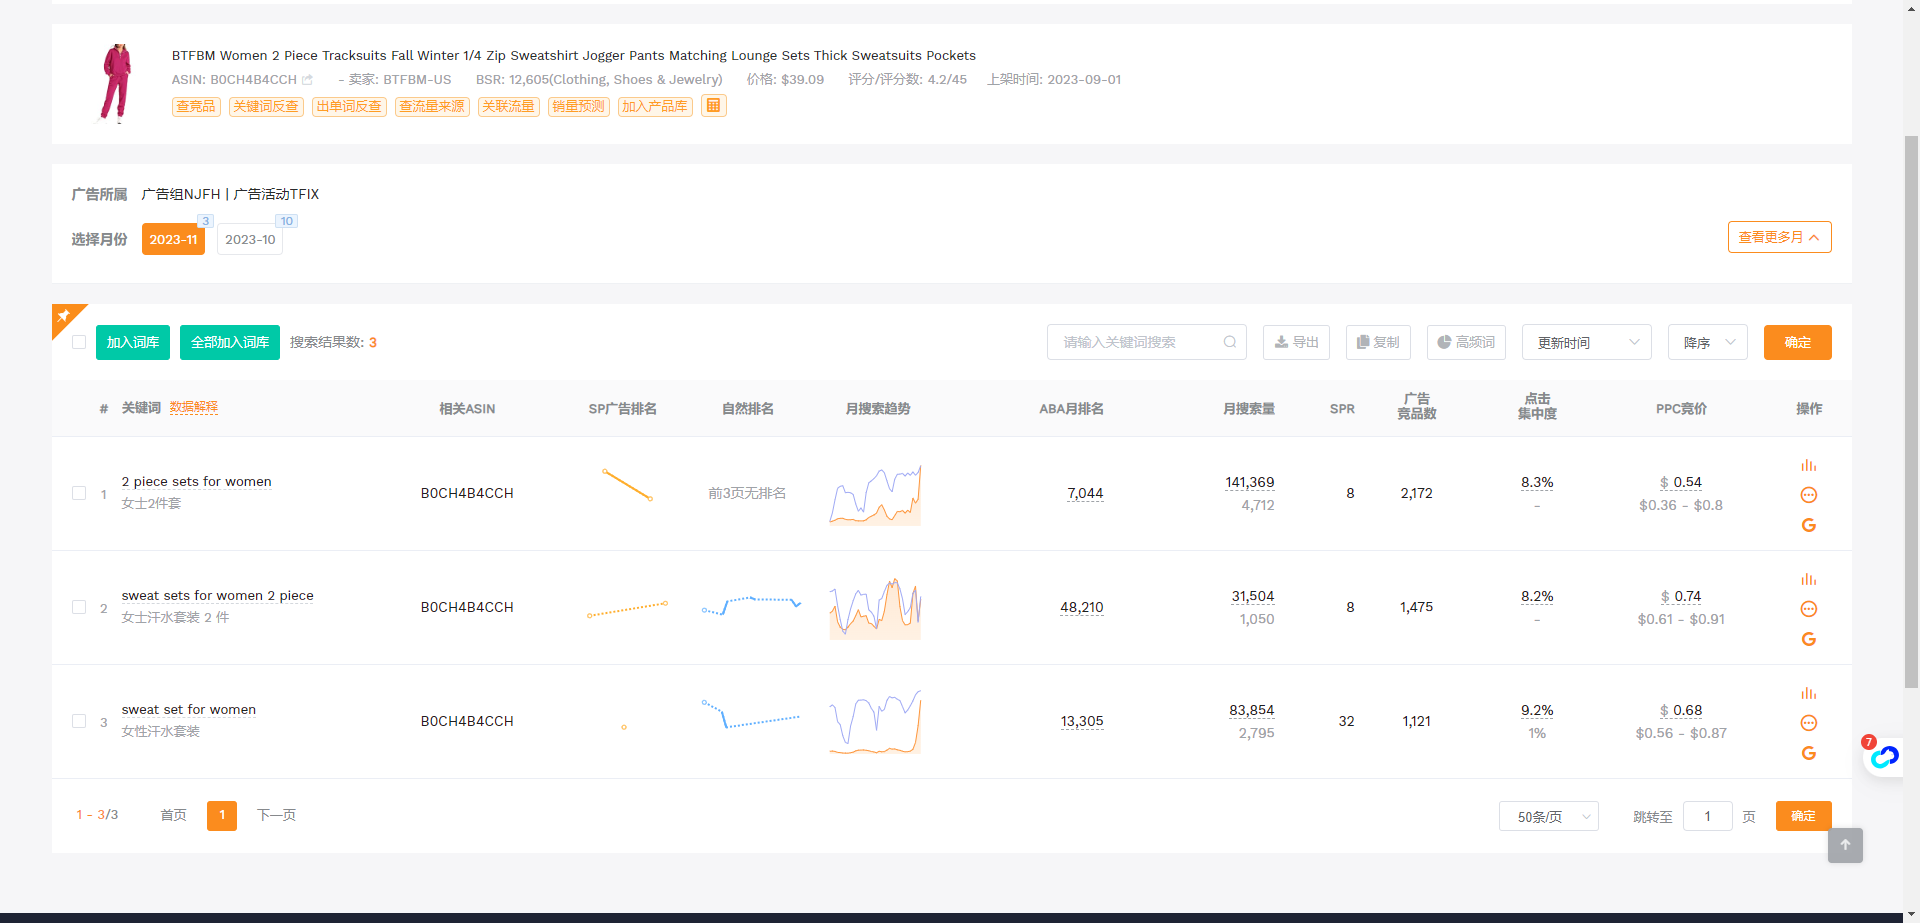The image size is (1920, 923).
Task: Click the bar chart icon for row 1
Action: click(x=1808, y=466)
